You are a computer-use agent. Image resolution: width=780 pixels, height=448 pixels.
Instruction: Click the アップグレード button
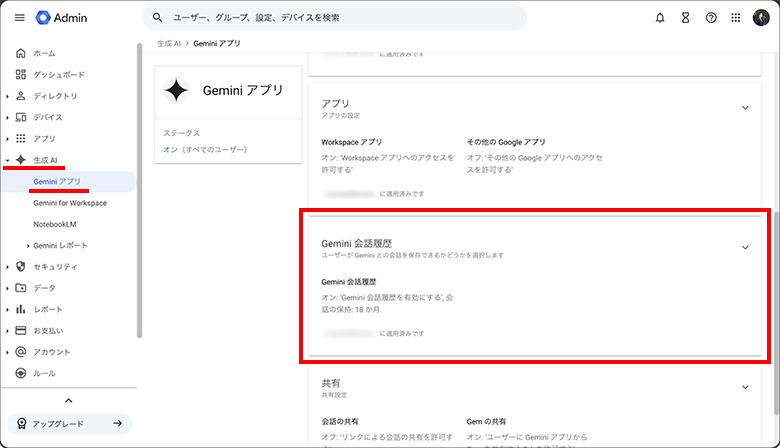click(70, 424)
